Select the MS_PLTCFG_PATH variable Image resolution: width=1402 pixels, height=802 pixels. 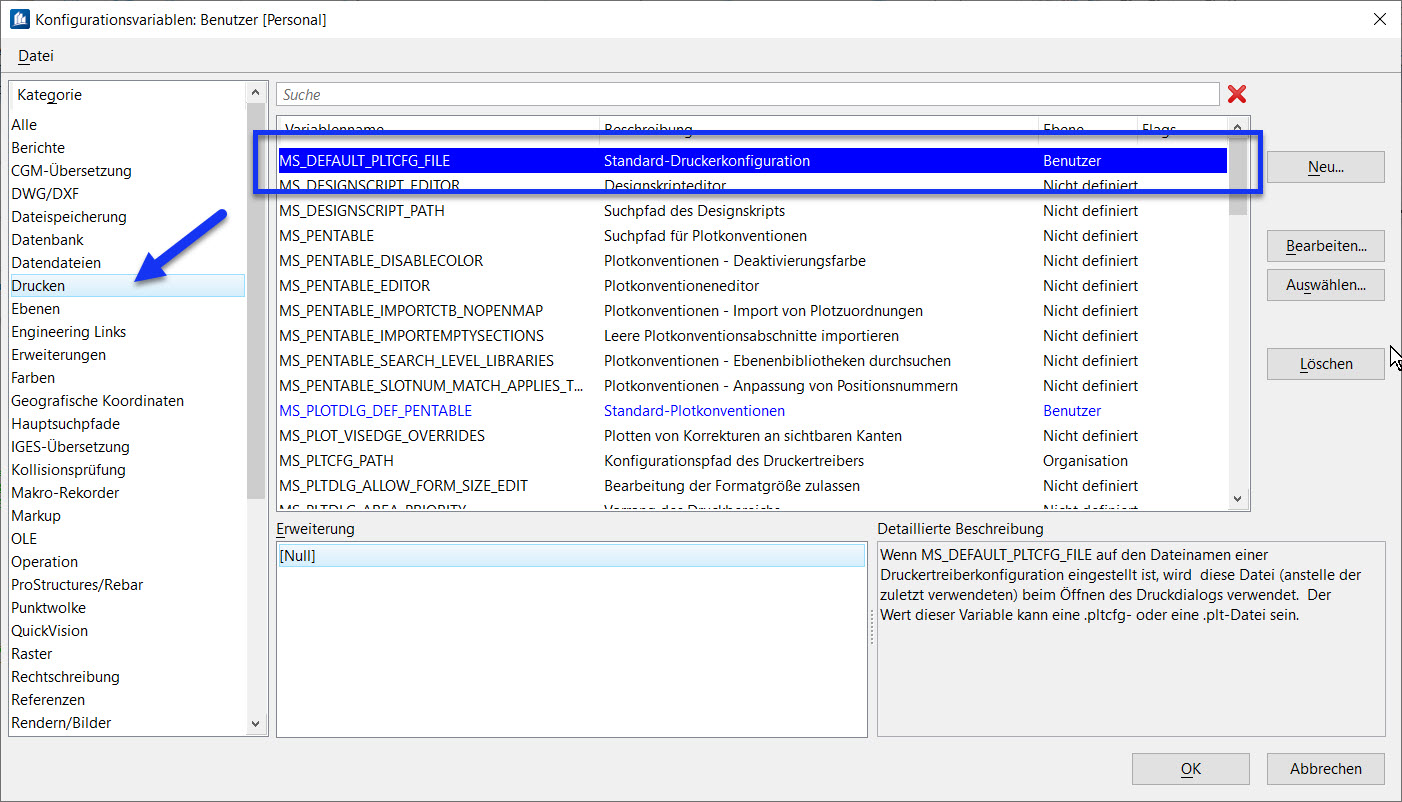pos(752,461)
